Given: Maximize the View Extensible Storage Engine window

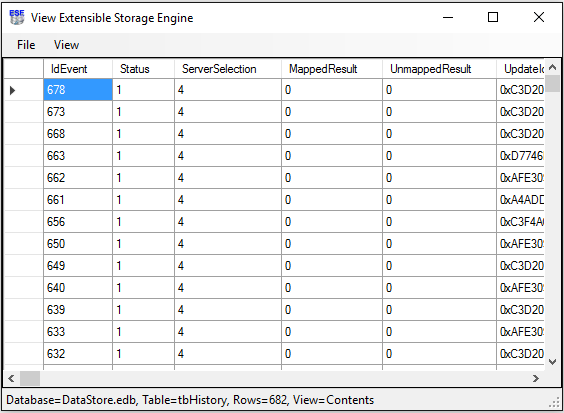Looking at the screenshot, I should point(493,17).
